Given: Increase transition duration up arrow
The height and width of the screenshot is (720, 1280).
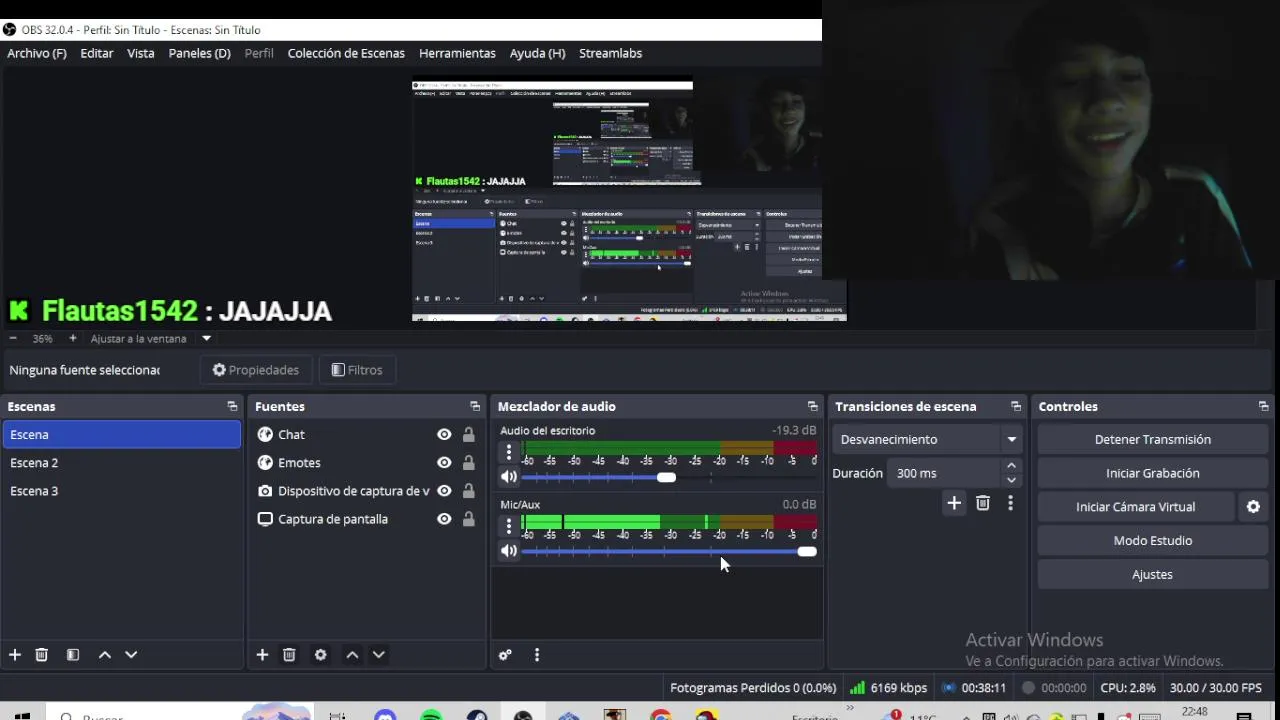Looking at the screenshot, I should coord(1011,466).
